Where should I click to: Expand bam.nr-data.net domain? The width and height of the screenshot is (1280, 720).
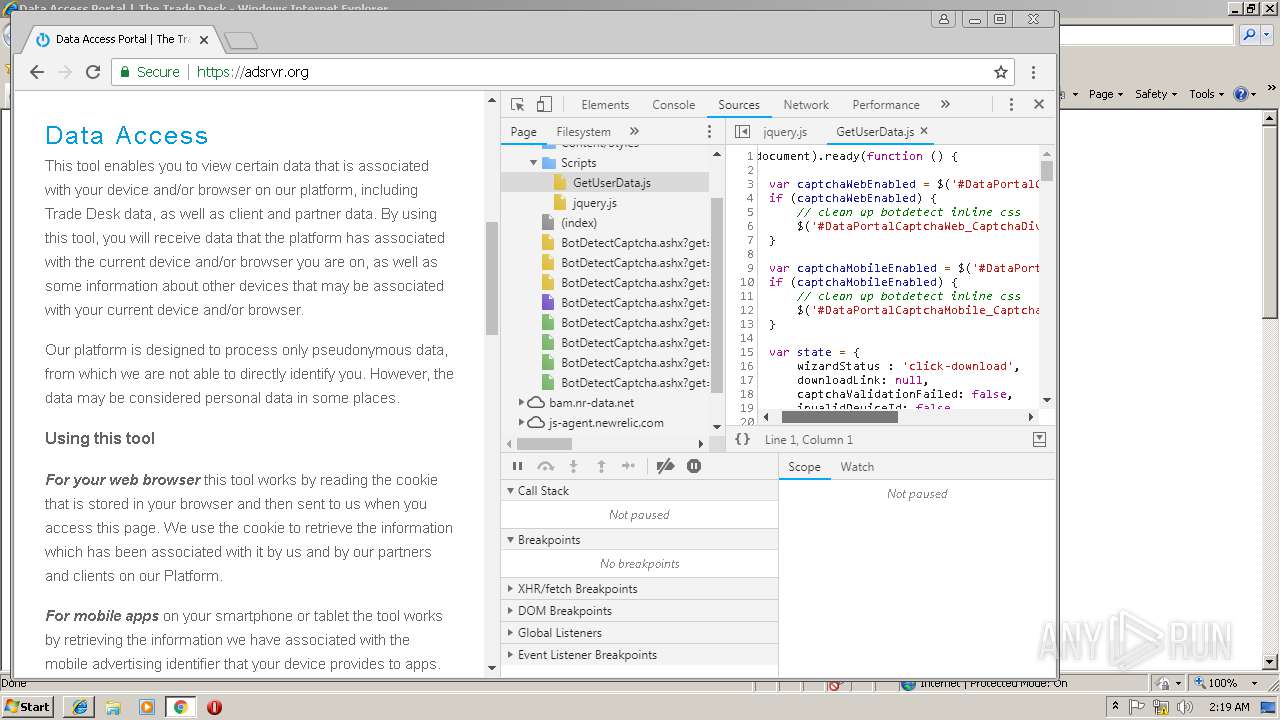pos(521,402)
